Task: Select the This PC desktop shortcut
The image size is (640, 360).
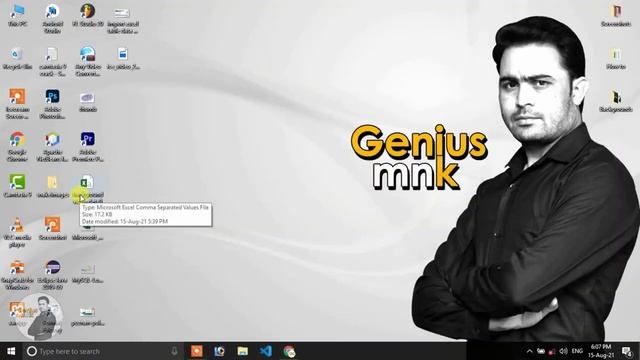Action: (x=18, y=16)
